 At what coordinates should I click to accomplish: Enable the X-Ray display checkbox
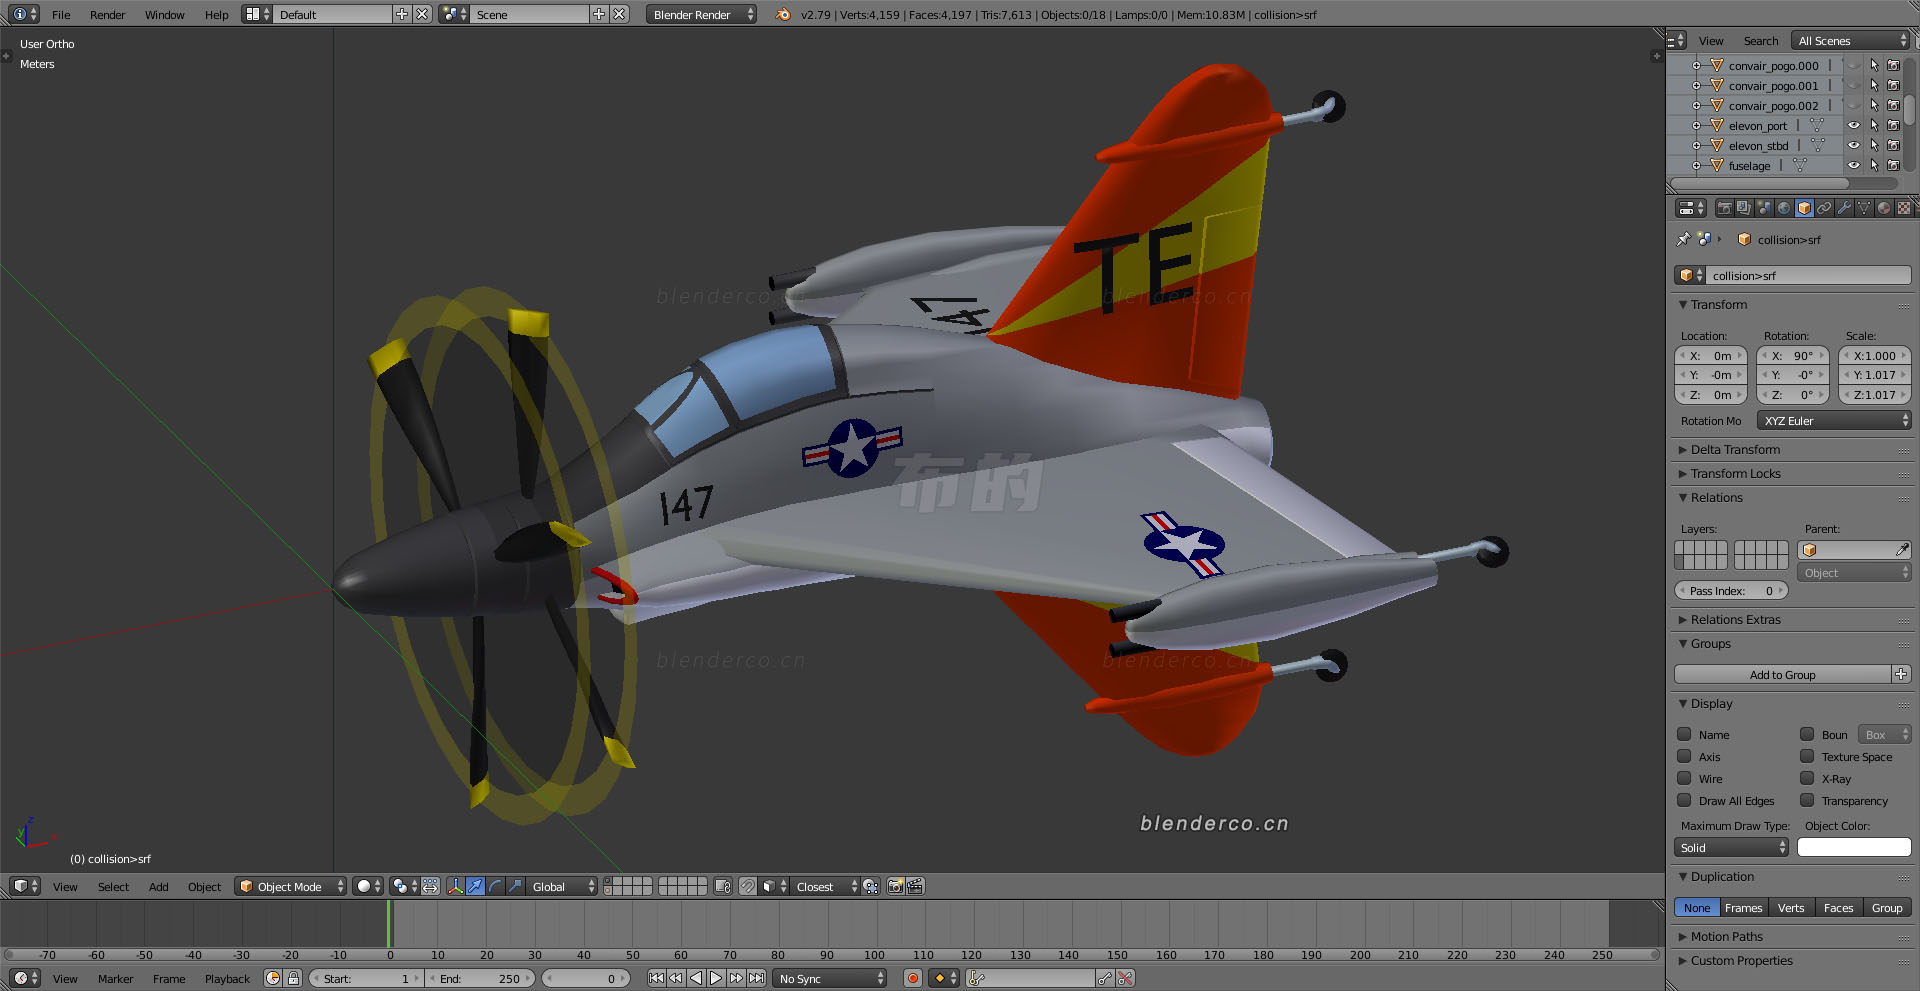point(1807,778)
